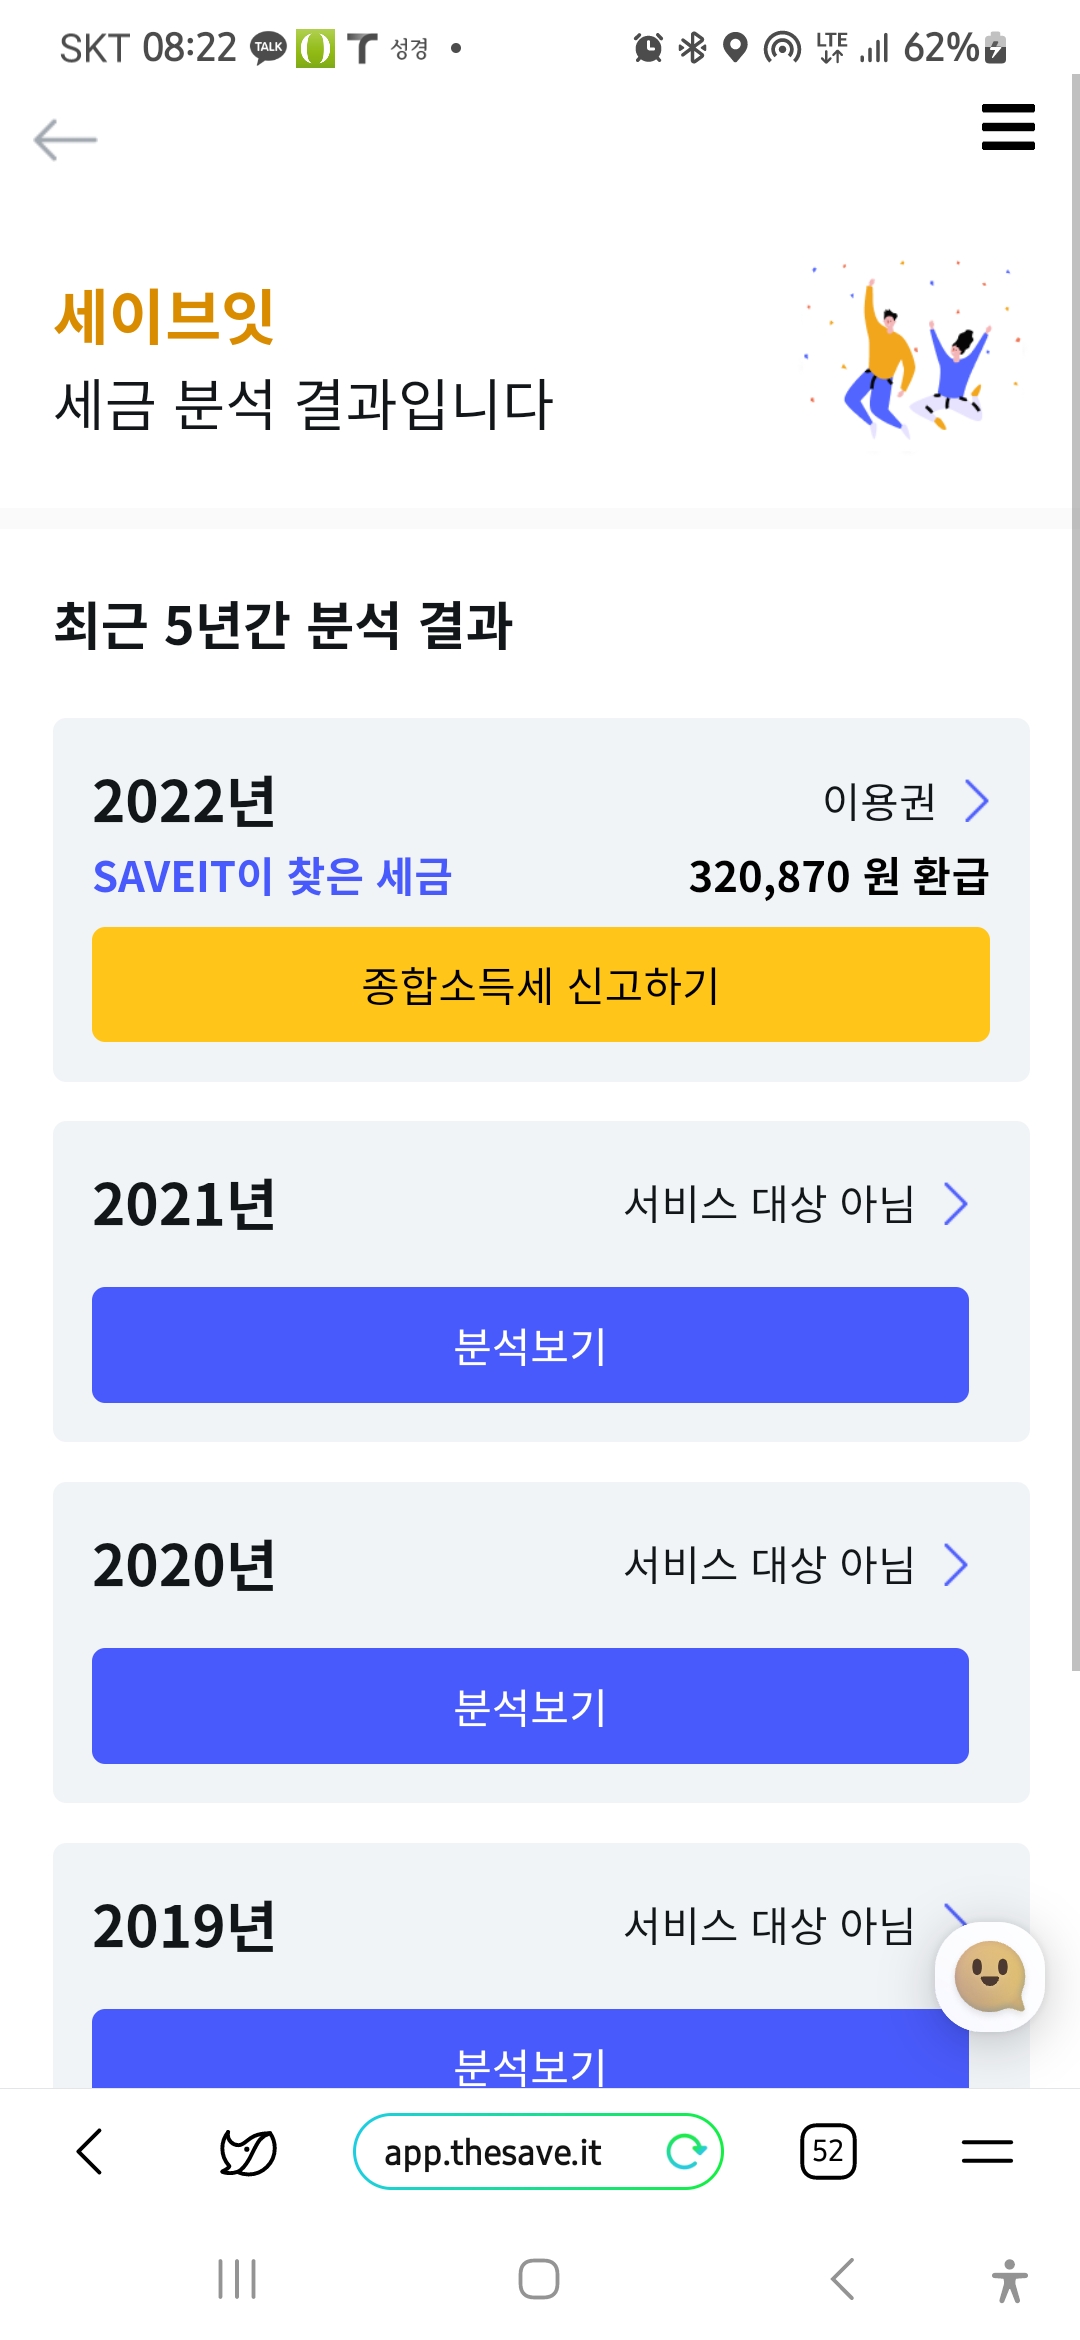Open the chatbot assistant bubble

989,1977
